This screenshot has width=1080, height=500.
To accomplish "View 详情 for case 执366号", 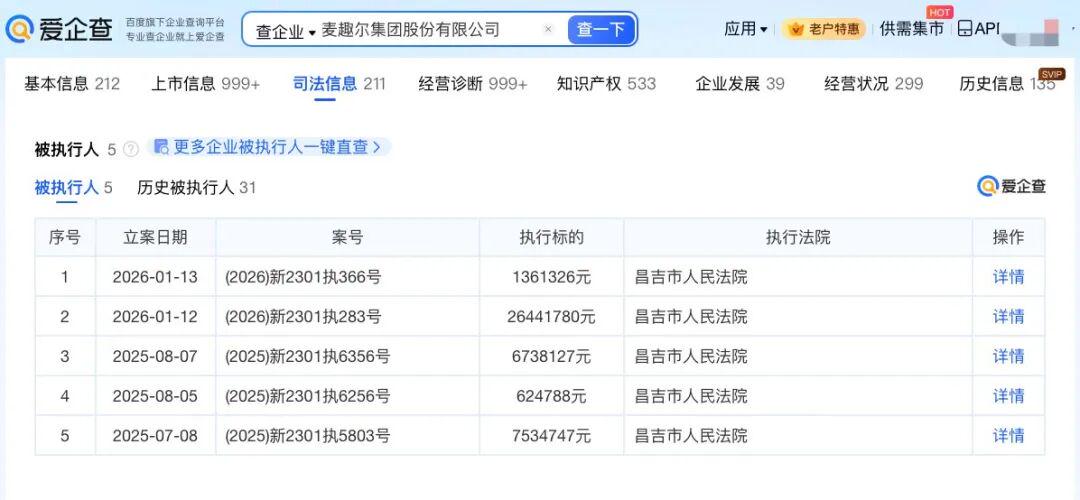I will point(1008,277).
